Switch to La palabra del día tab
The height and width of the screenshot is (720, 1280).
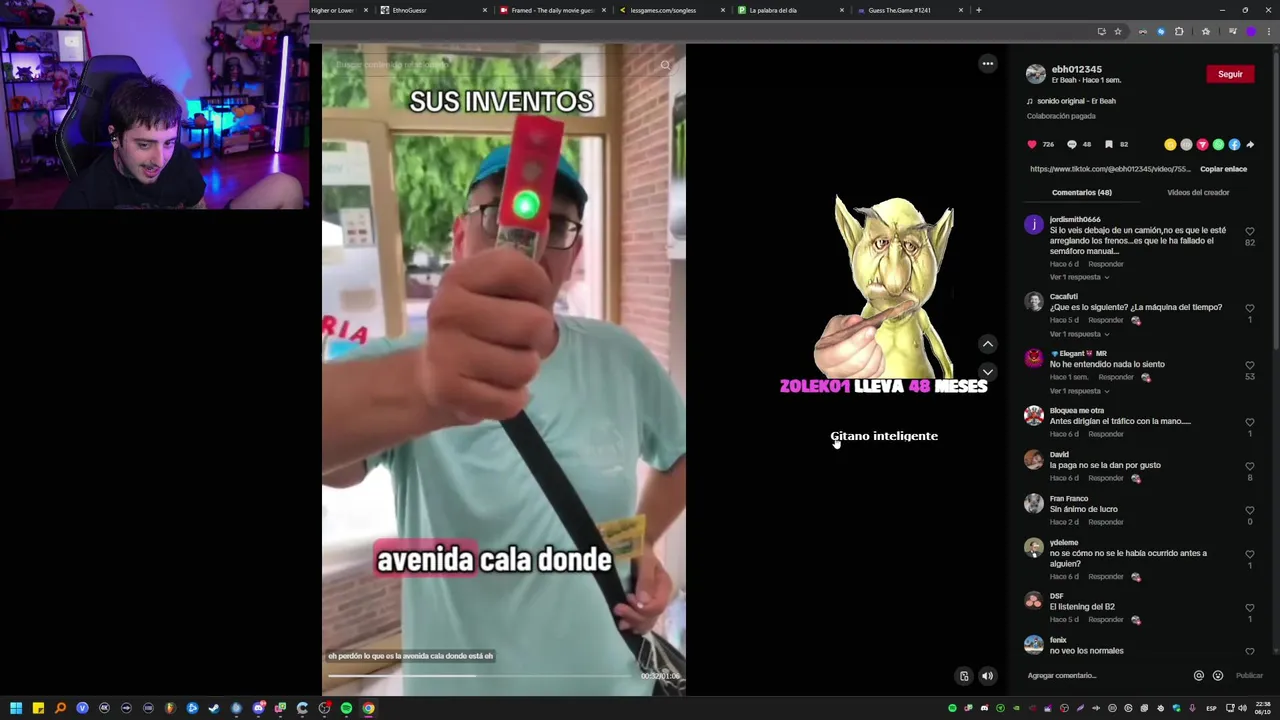[x=791, y=10]
